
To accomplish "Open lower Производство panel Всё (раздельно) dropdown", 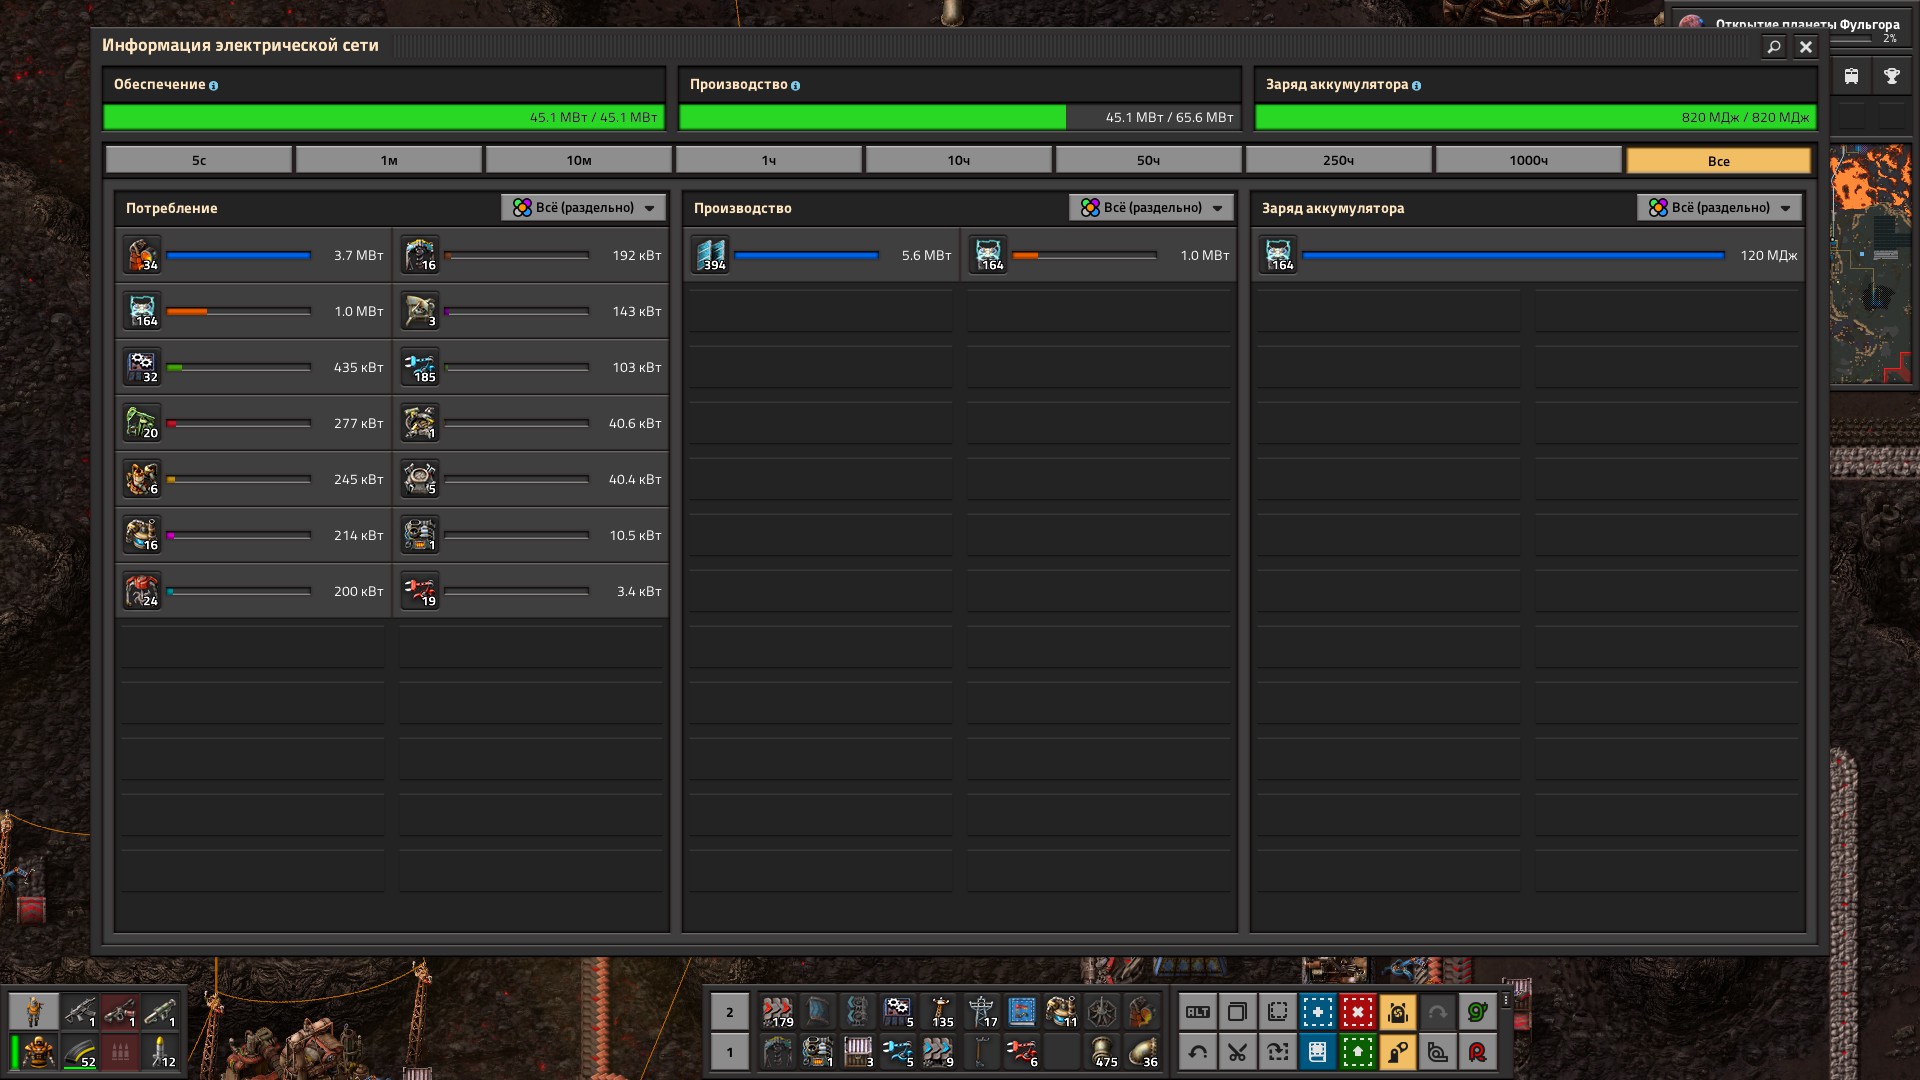I will click(1151, 208).
